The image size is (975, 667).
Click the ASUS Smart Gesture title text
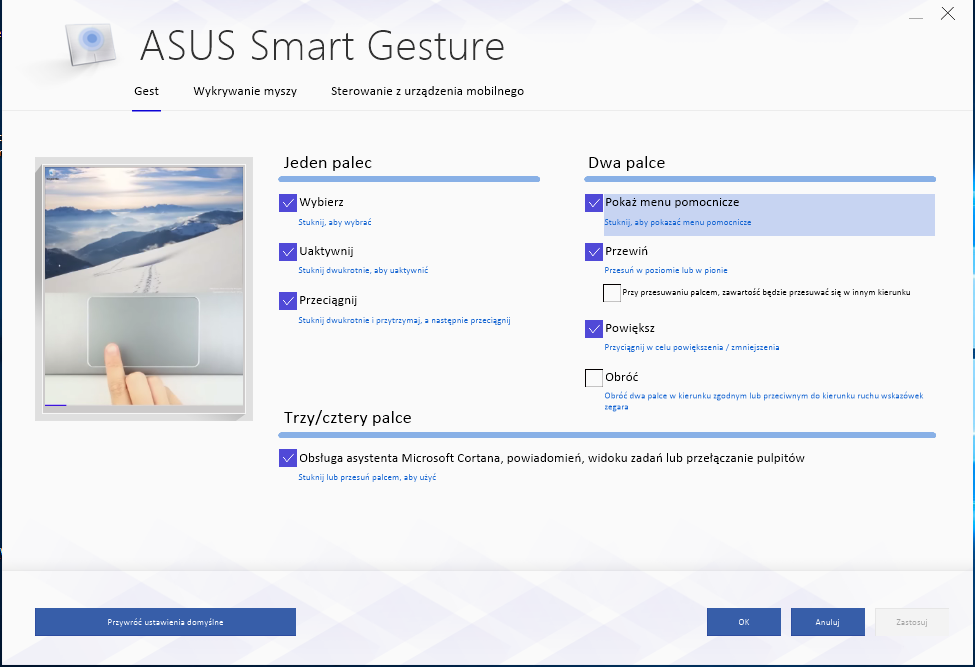[322, 45]
